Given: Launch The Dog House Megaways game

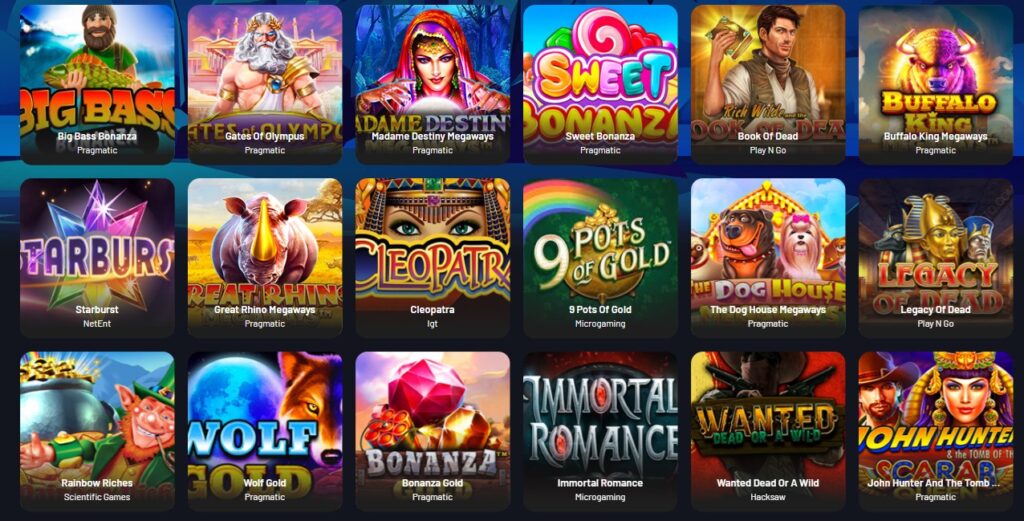Looking at the screenshot, I should 768,258.
